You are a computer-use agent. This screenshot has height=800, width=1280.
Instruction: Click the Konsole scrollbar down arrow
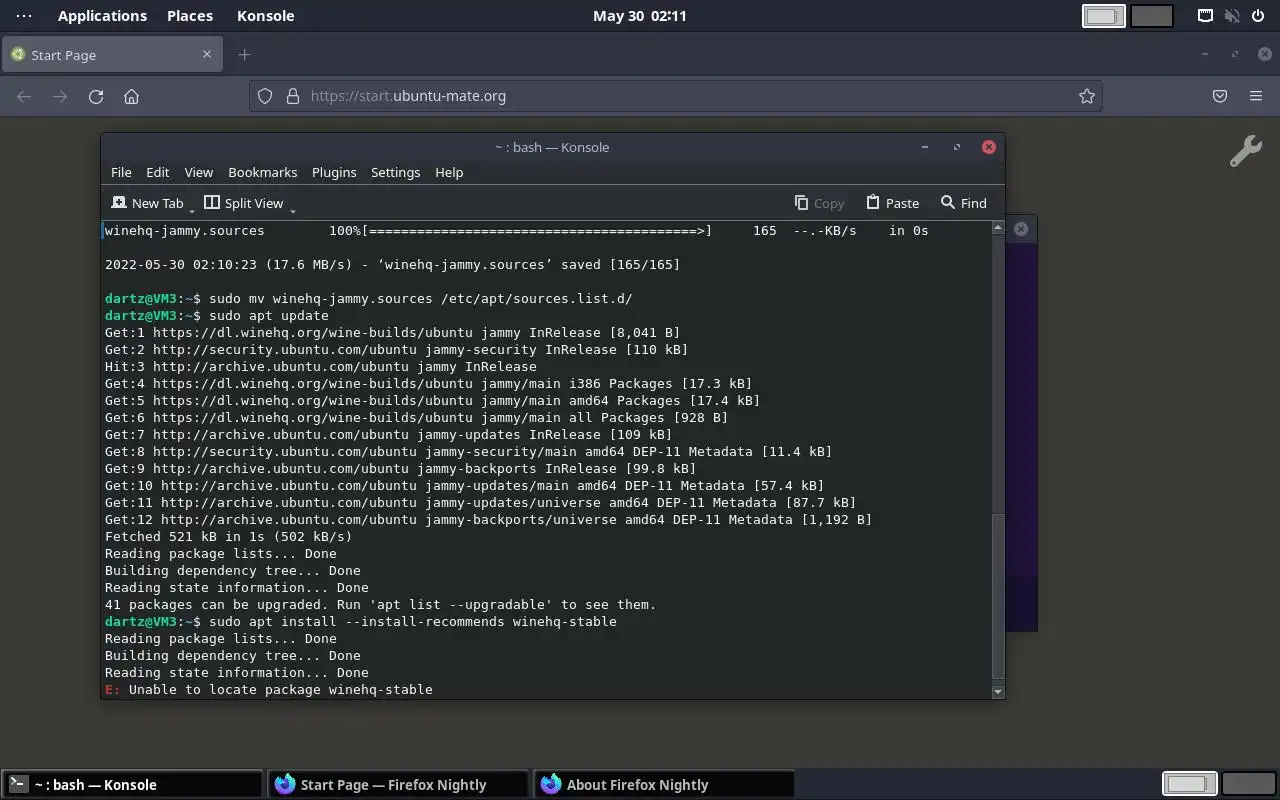point(998,692)
